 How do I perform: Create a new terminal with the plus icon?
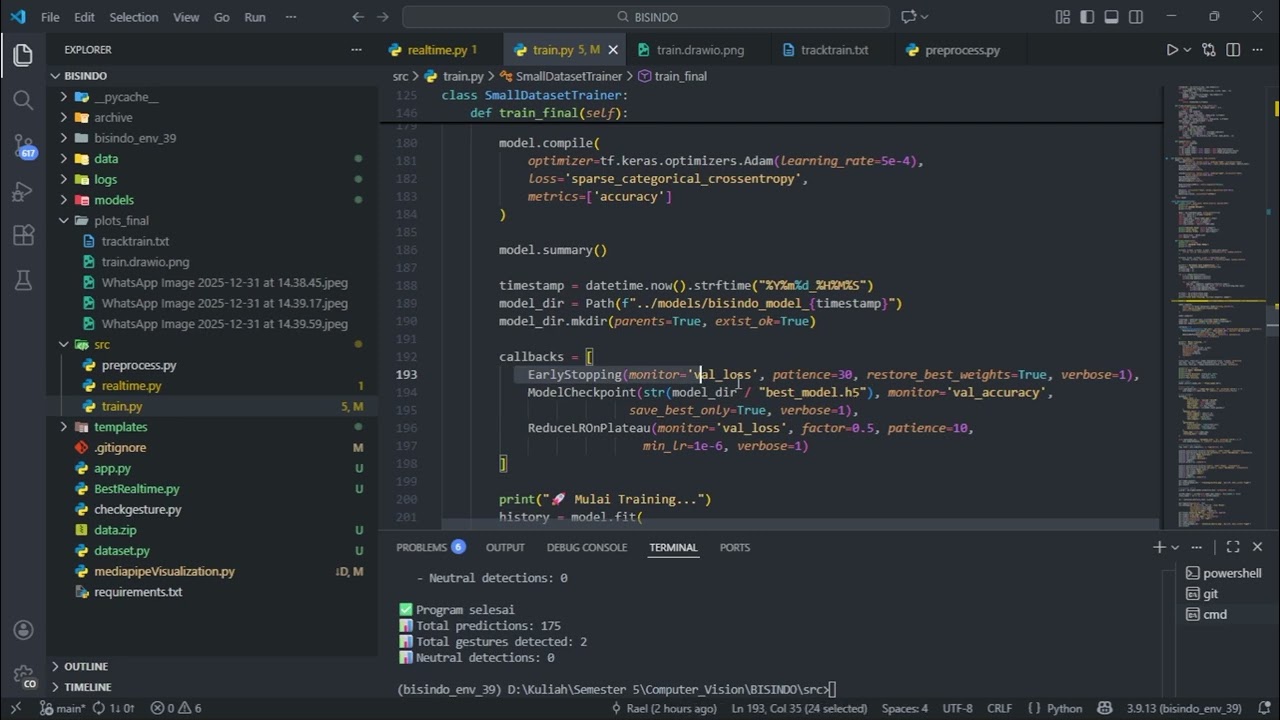[1159, 547]
